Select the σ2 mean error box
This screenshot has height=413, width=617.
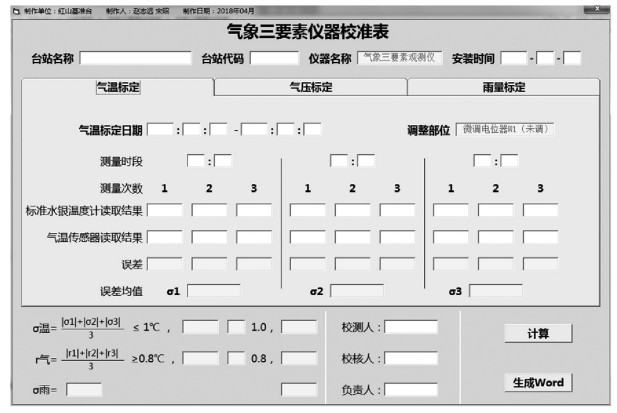[x=357, y=291]
